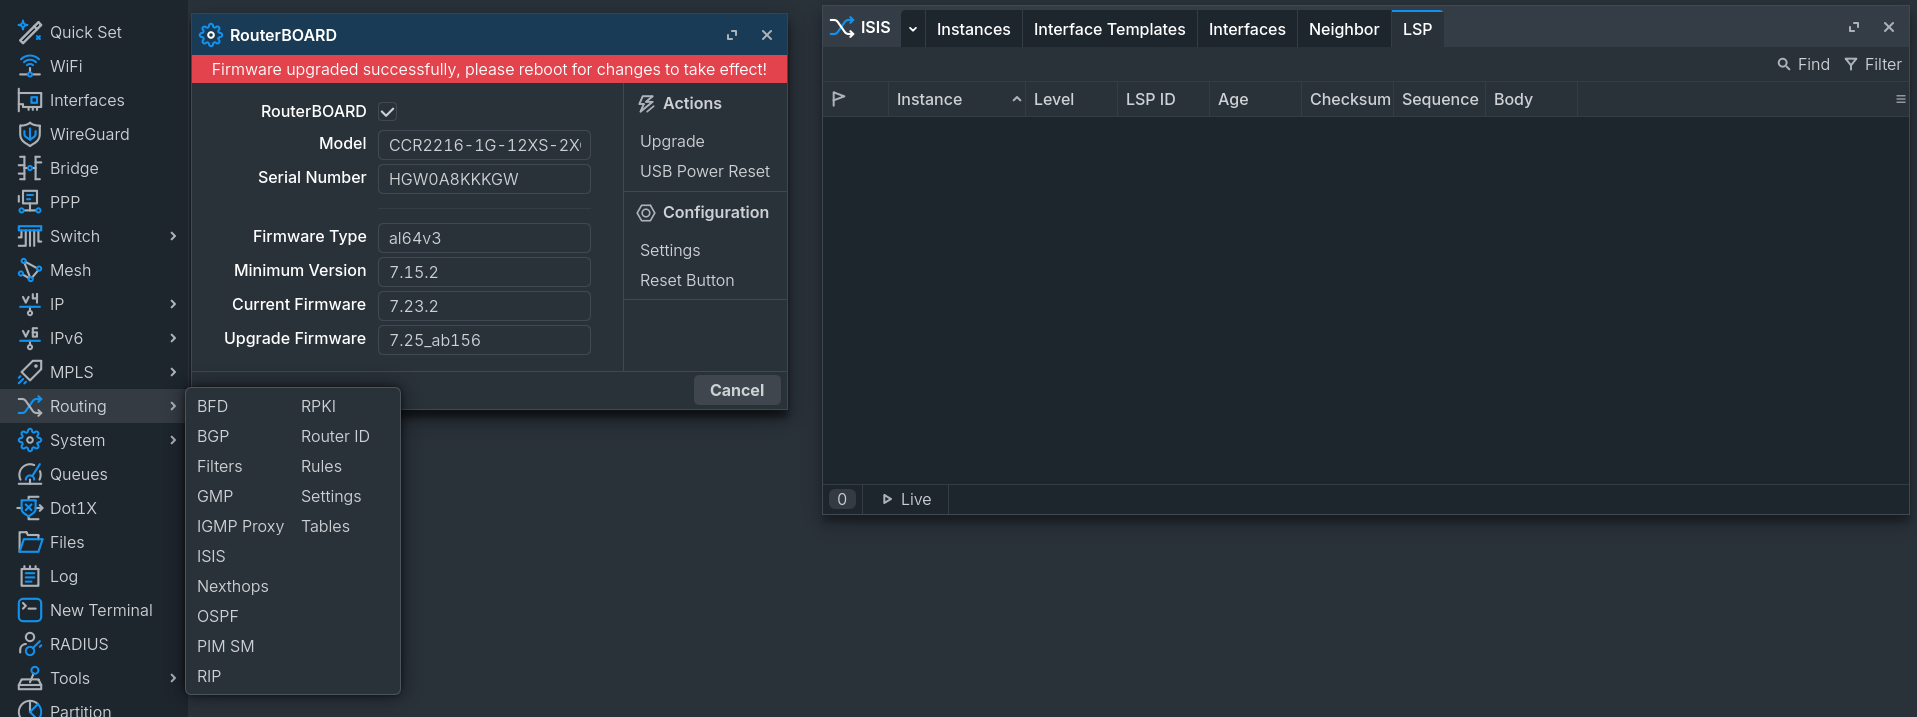This screenshot has width=1917, height=717.
Task: Open Quick Set from sidebar icon
Action: [30, 32]
